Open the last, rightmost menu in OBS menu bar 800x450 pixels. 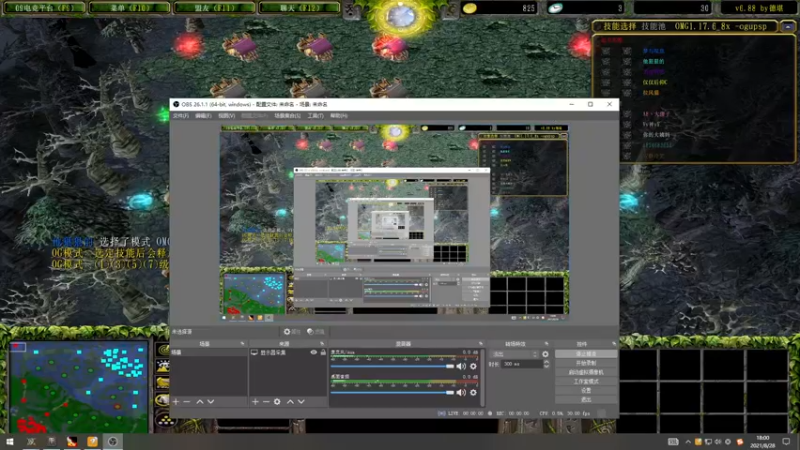tap(339, 116)
